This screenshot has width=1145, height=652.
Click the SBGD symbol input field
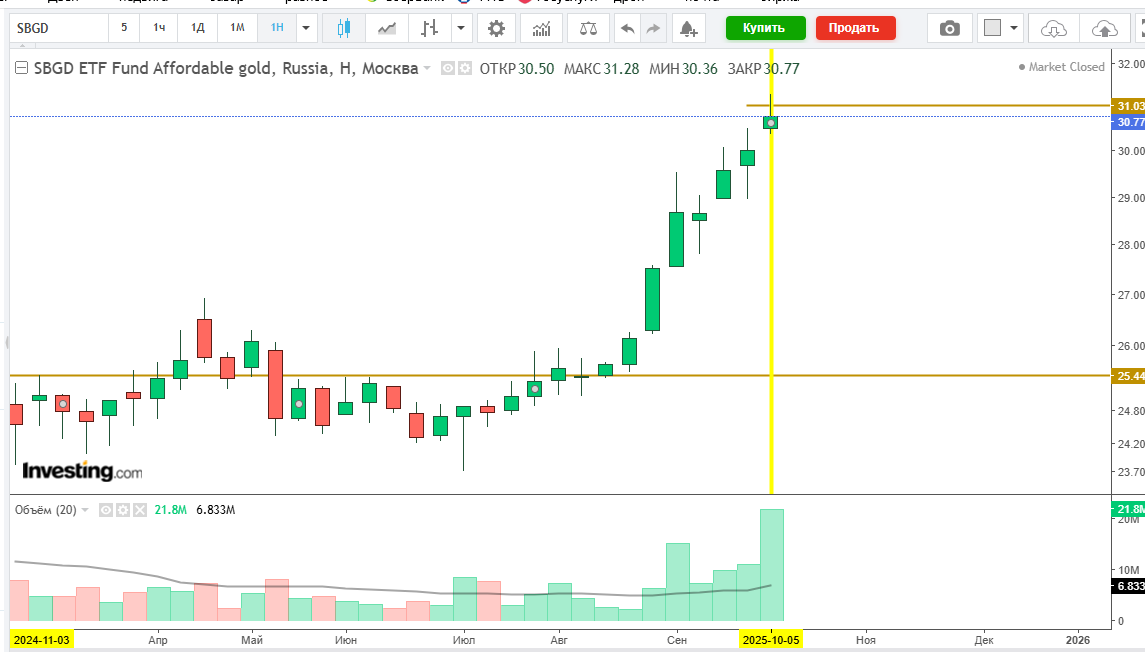(x=59, y=28)
